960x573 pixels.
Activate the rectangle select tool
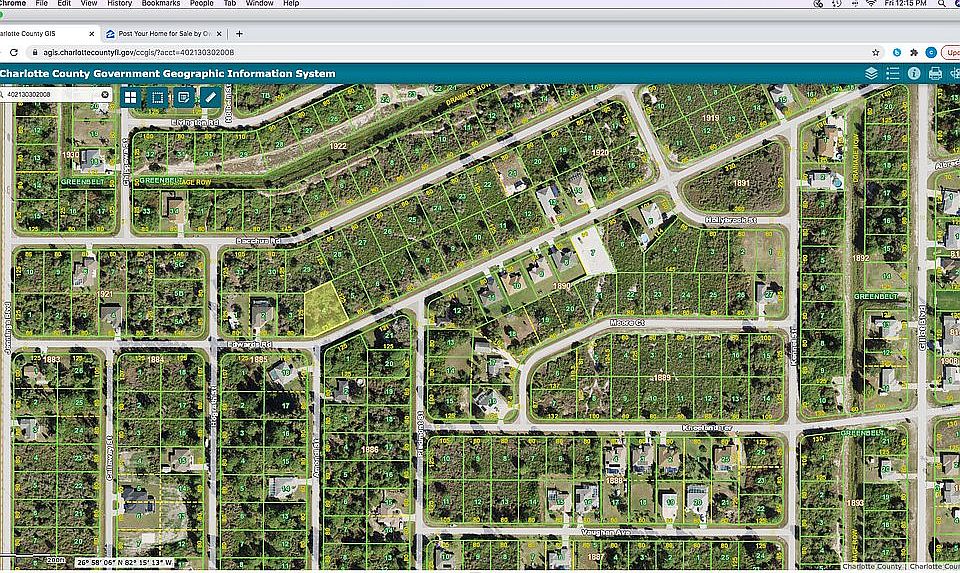[x=157, y=97]
